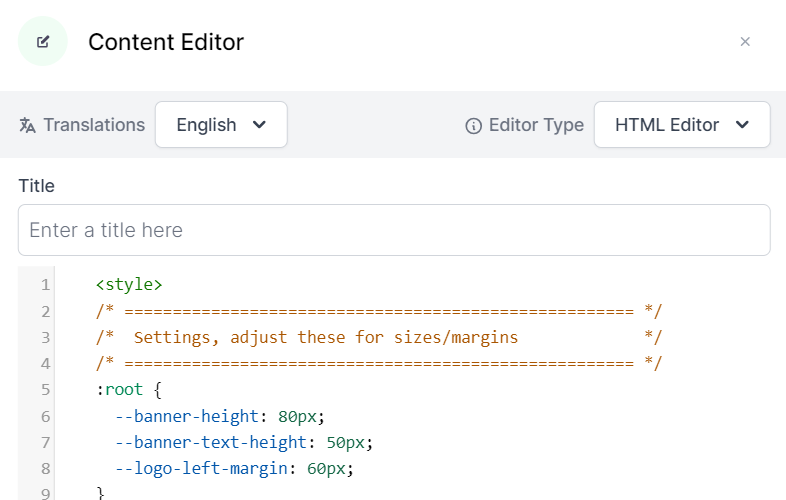The image size is (786, 500).
Task: Click the Content Editor pencil icon
Action: pyautogui.click(x=43, y=42)
